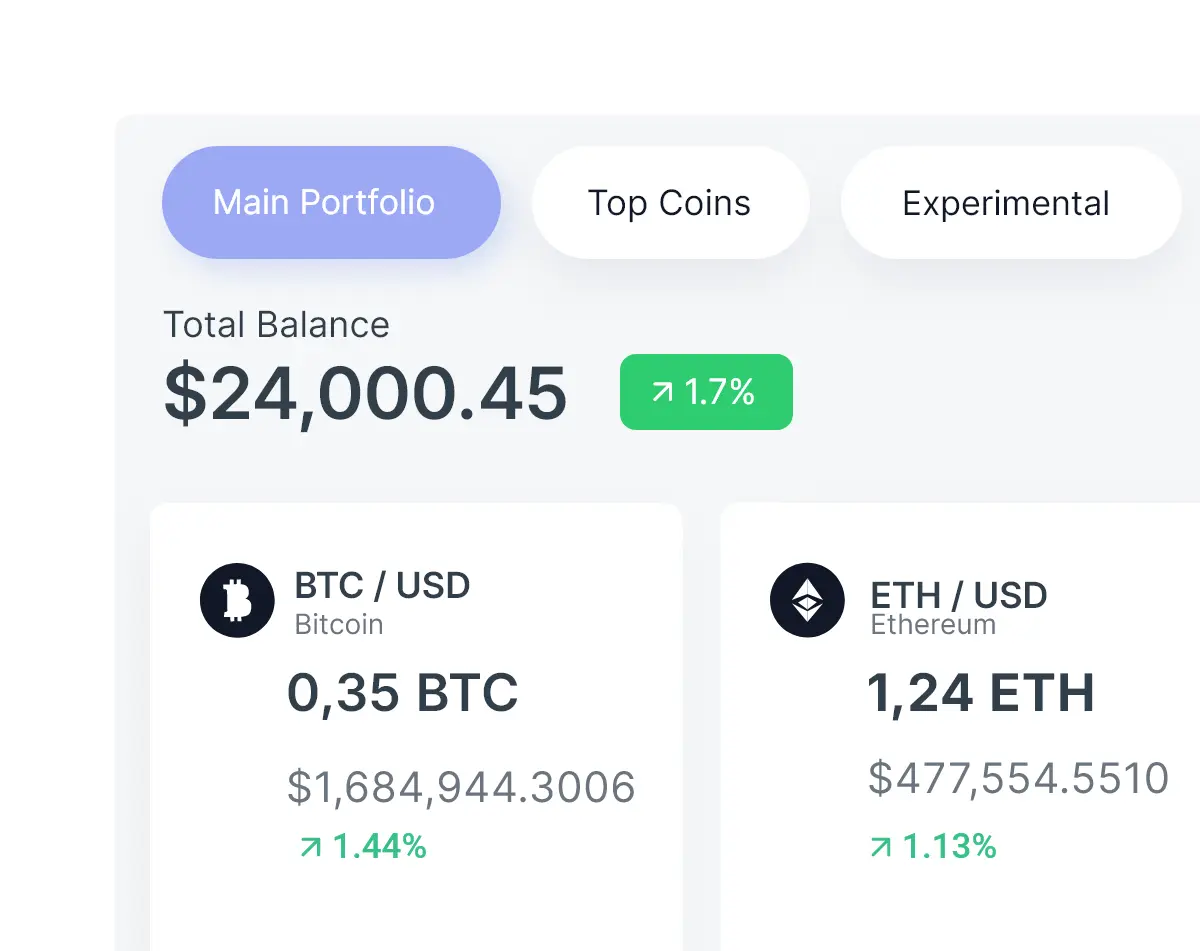The height and width of the screenshot is (951, 1200).
Task: Open the Ethereum holdings card
Action: [960, 720]
